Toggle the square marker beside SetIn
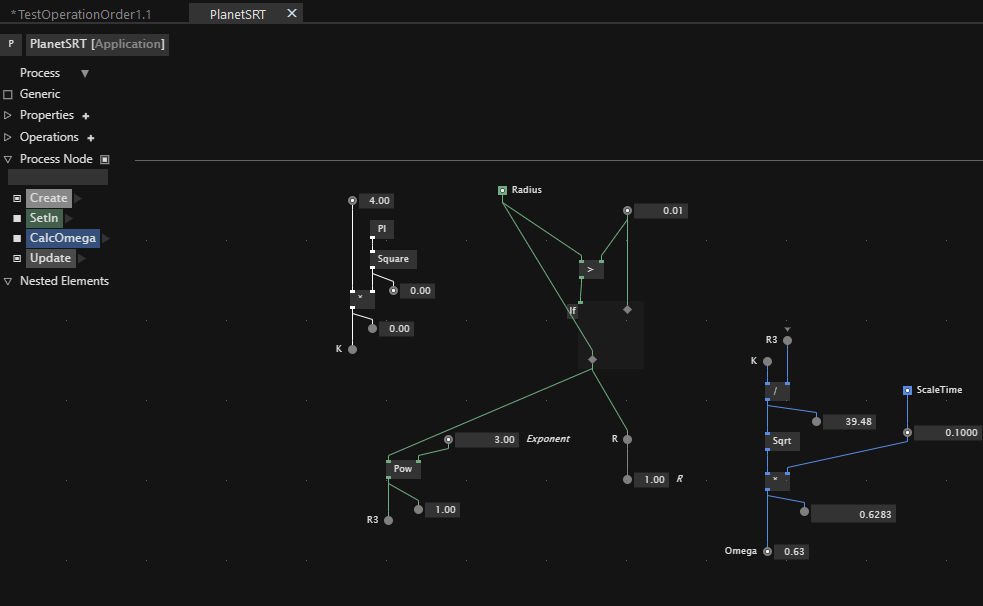The width and height of the screenshot is (983, 606). [x=17, y=218]
